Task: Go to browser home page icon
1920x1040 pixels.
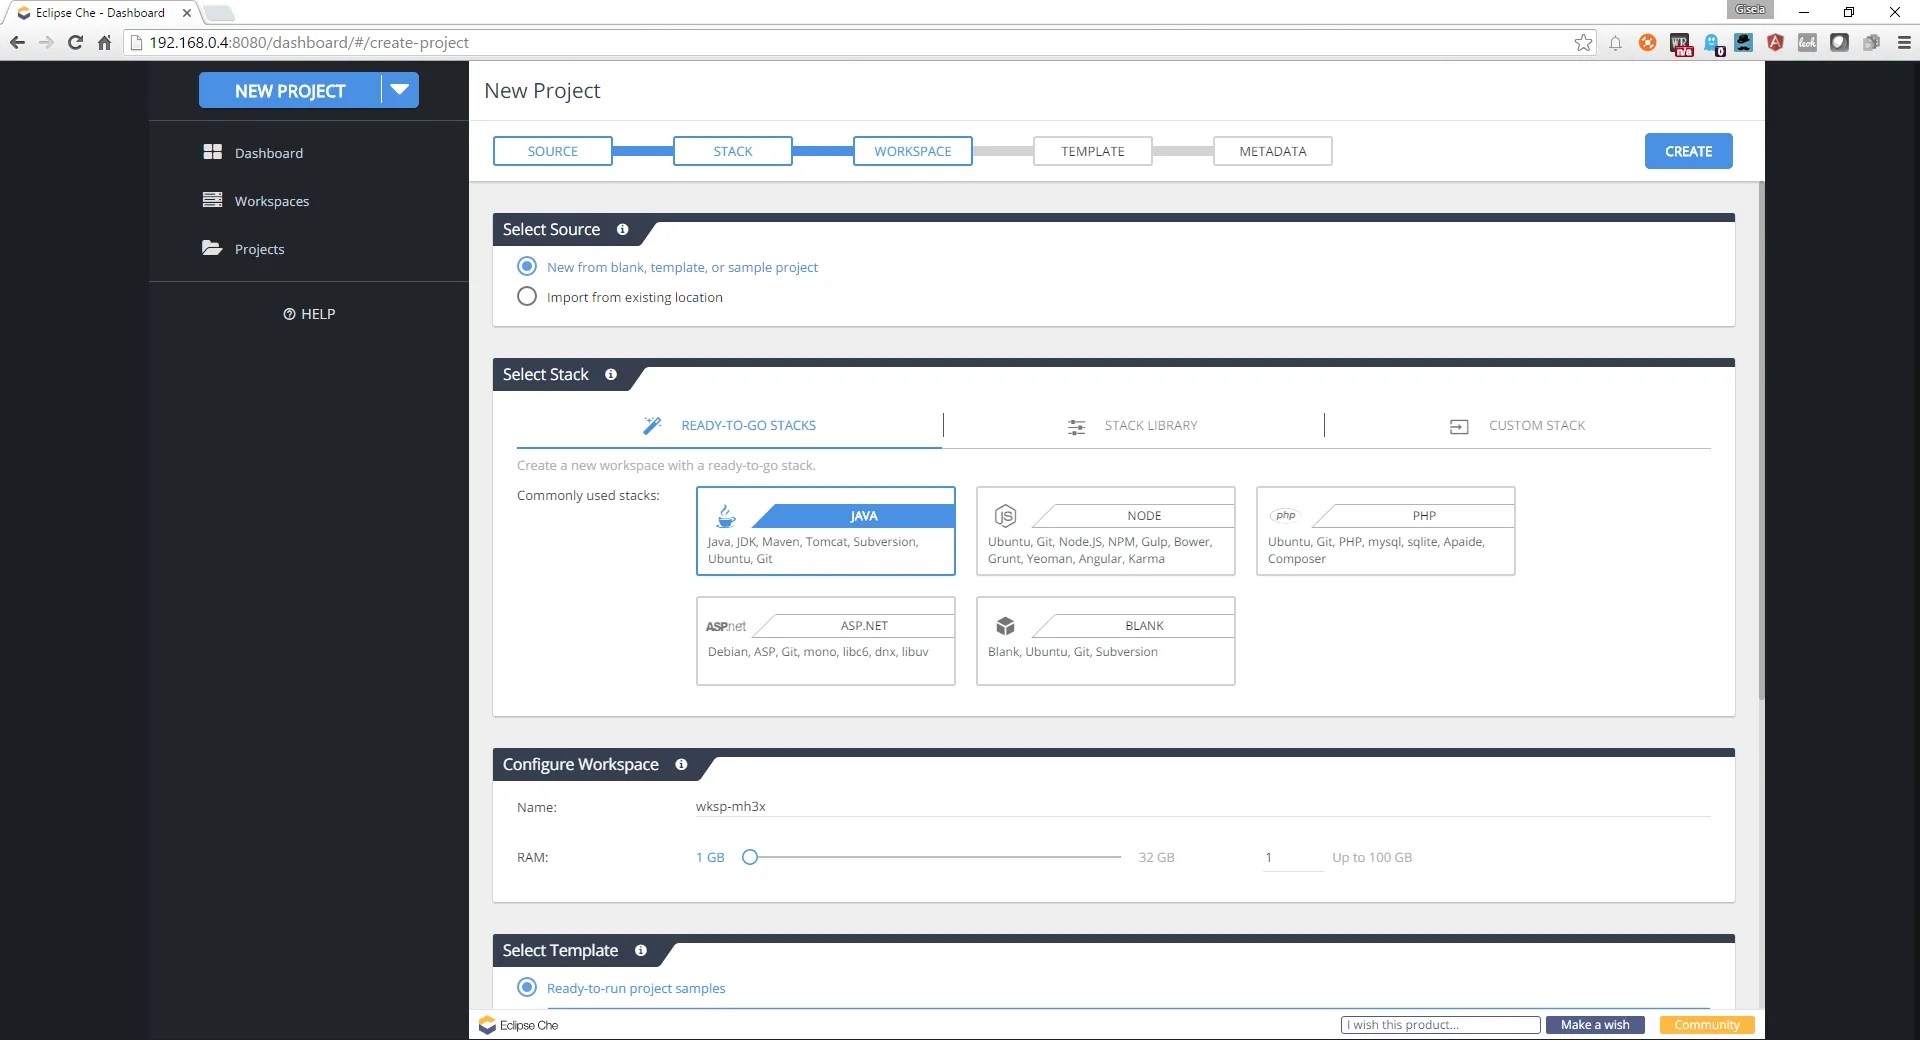Action: (104, 43)
